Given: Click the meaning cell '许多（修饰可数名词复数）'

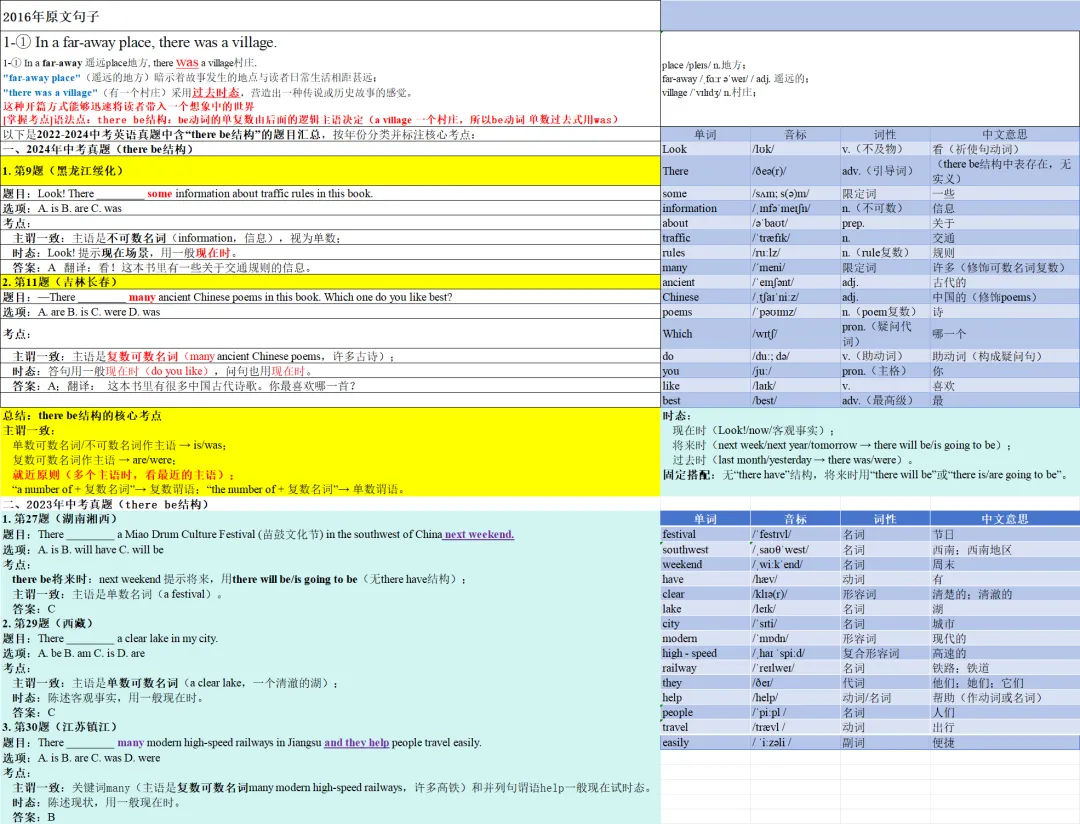Looking at the screenshot, I should (x=1005, y=267).
